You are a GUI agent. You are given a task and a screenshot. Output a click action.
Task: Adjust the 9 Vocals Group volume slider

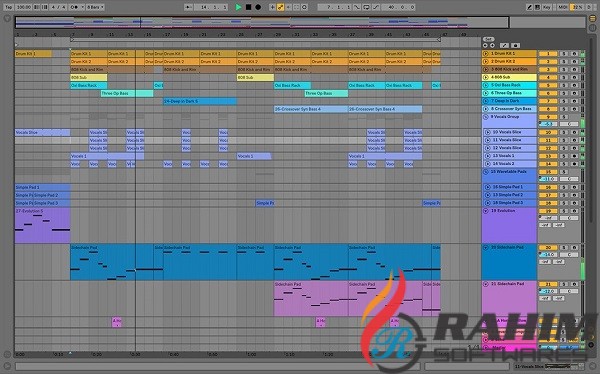(x=548, y=124)
